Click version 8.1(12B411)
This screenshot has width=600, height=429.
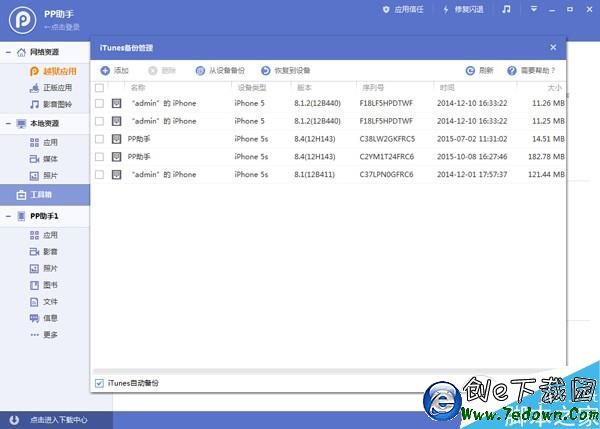(314, 175)
